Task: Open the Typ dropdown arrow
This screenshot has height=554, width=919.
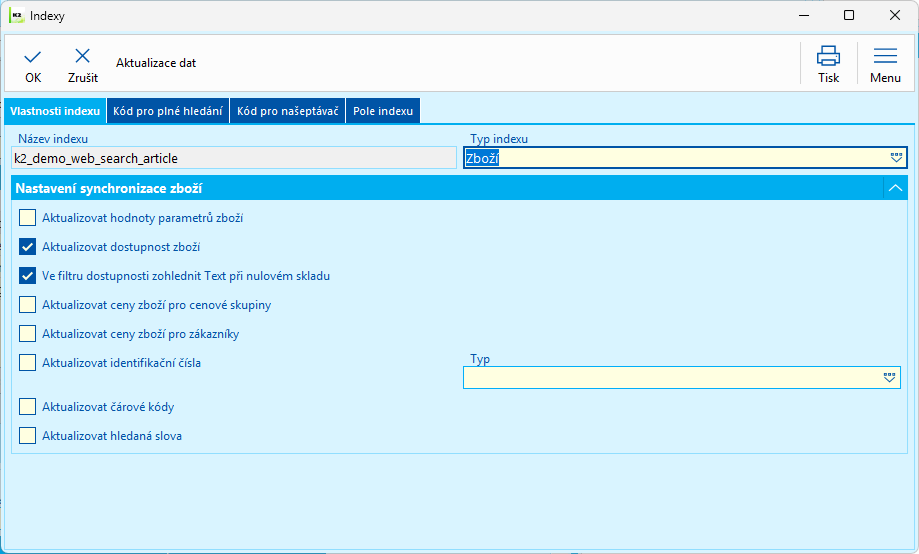Action: click(889, 378)
